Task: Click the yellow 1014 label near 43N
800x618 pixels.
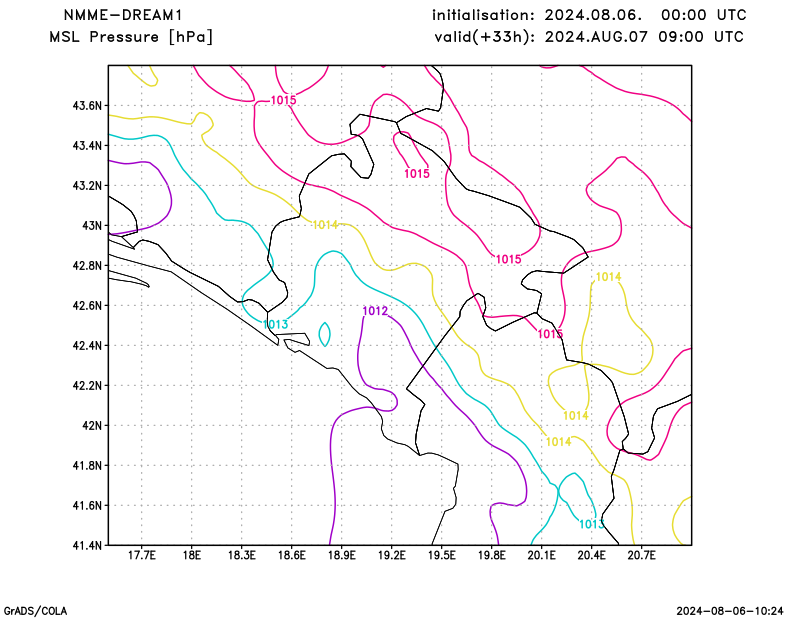Action: [x=325, y=225]
